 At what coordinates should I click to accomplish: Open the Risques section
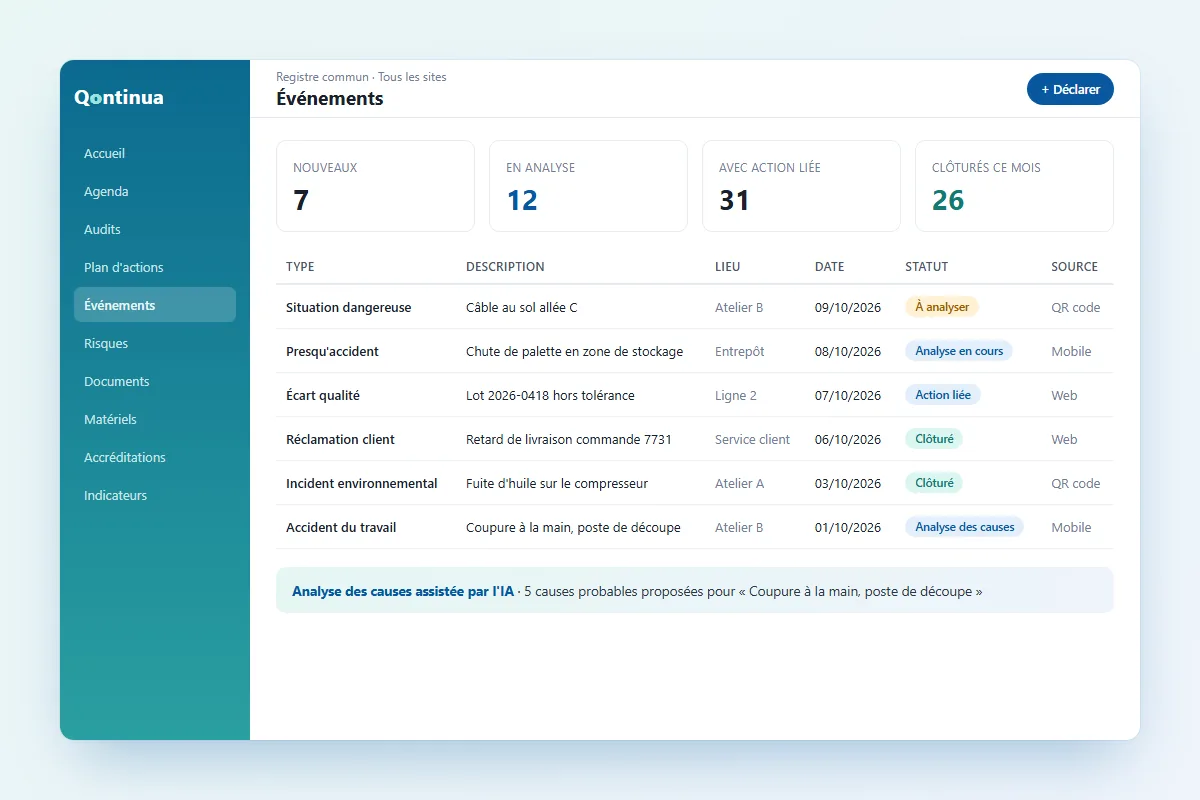(x=155, y=344)
